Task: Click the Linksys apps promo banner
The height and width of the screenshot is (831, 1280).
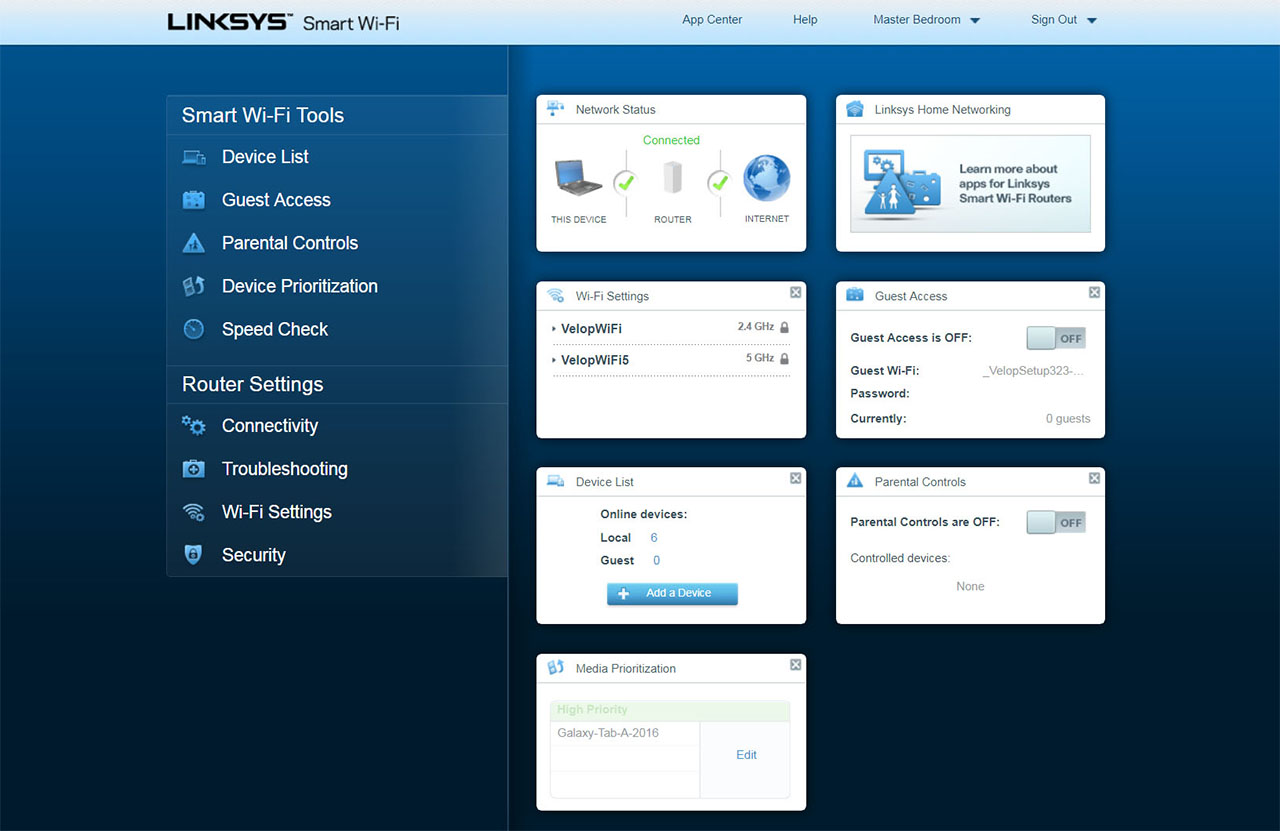Action: click(x=970, y=184)
